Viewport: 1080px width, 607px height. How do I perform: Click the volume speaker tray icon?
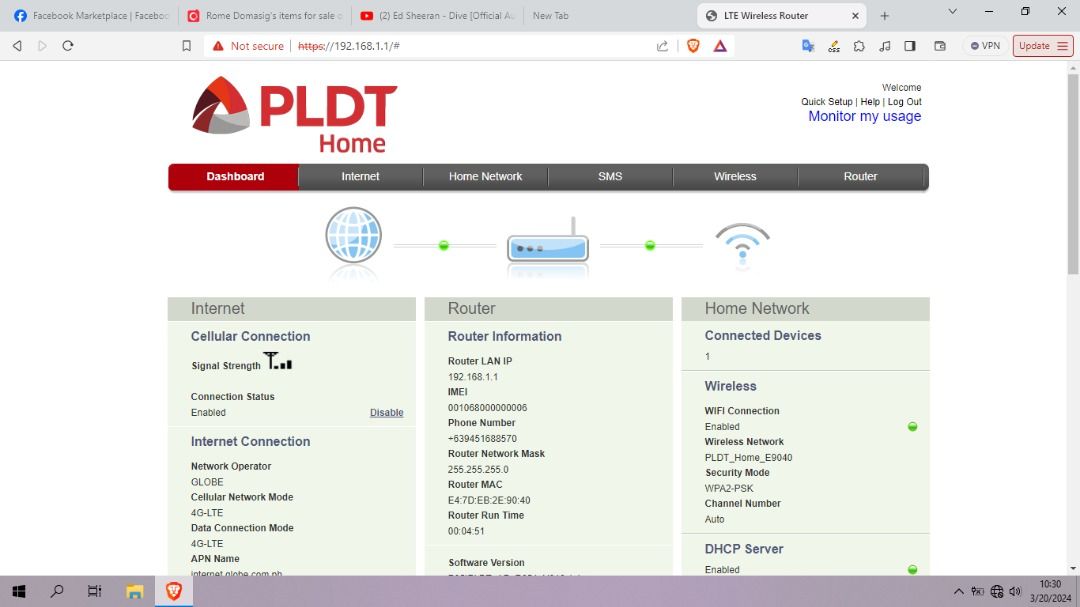[1015, 591]
